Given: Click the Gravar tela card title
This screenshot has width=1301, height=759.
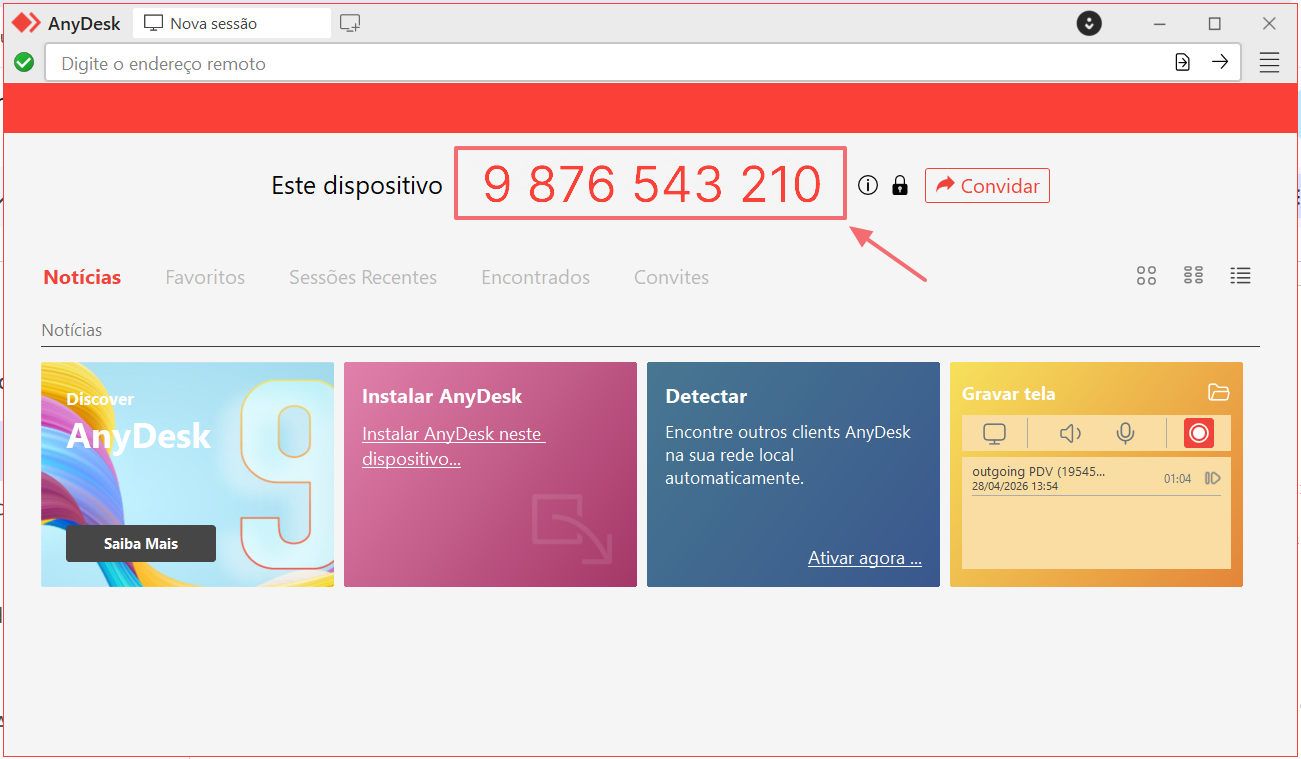Looking at the screenshot, I should pyautogui.click(x=1008, y=393).
